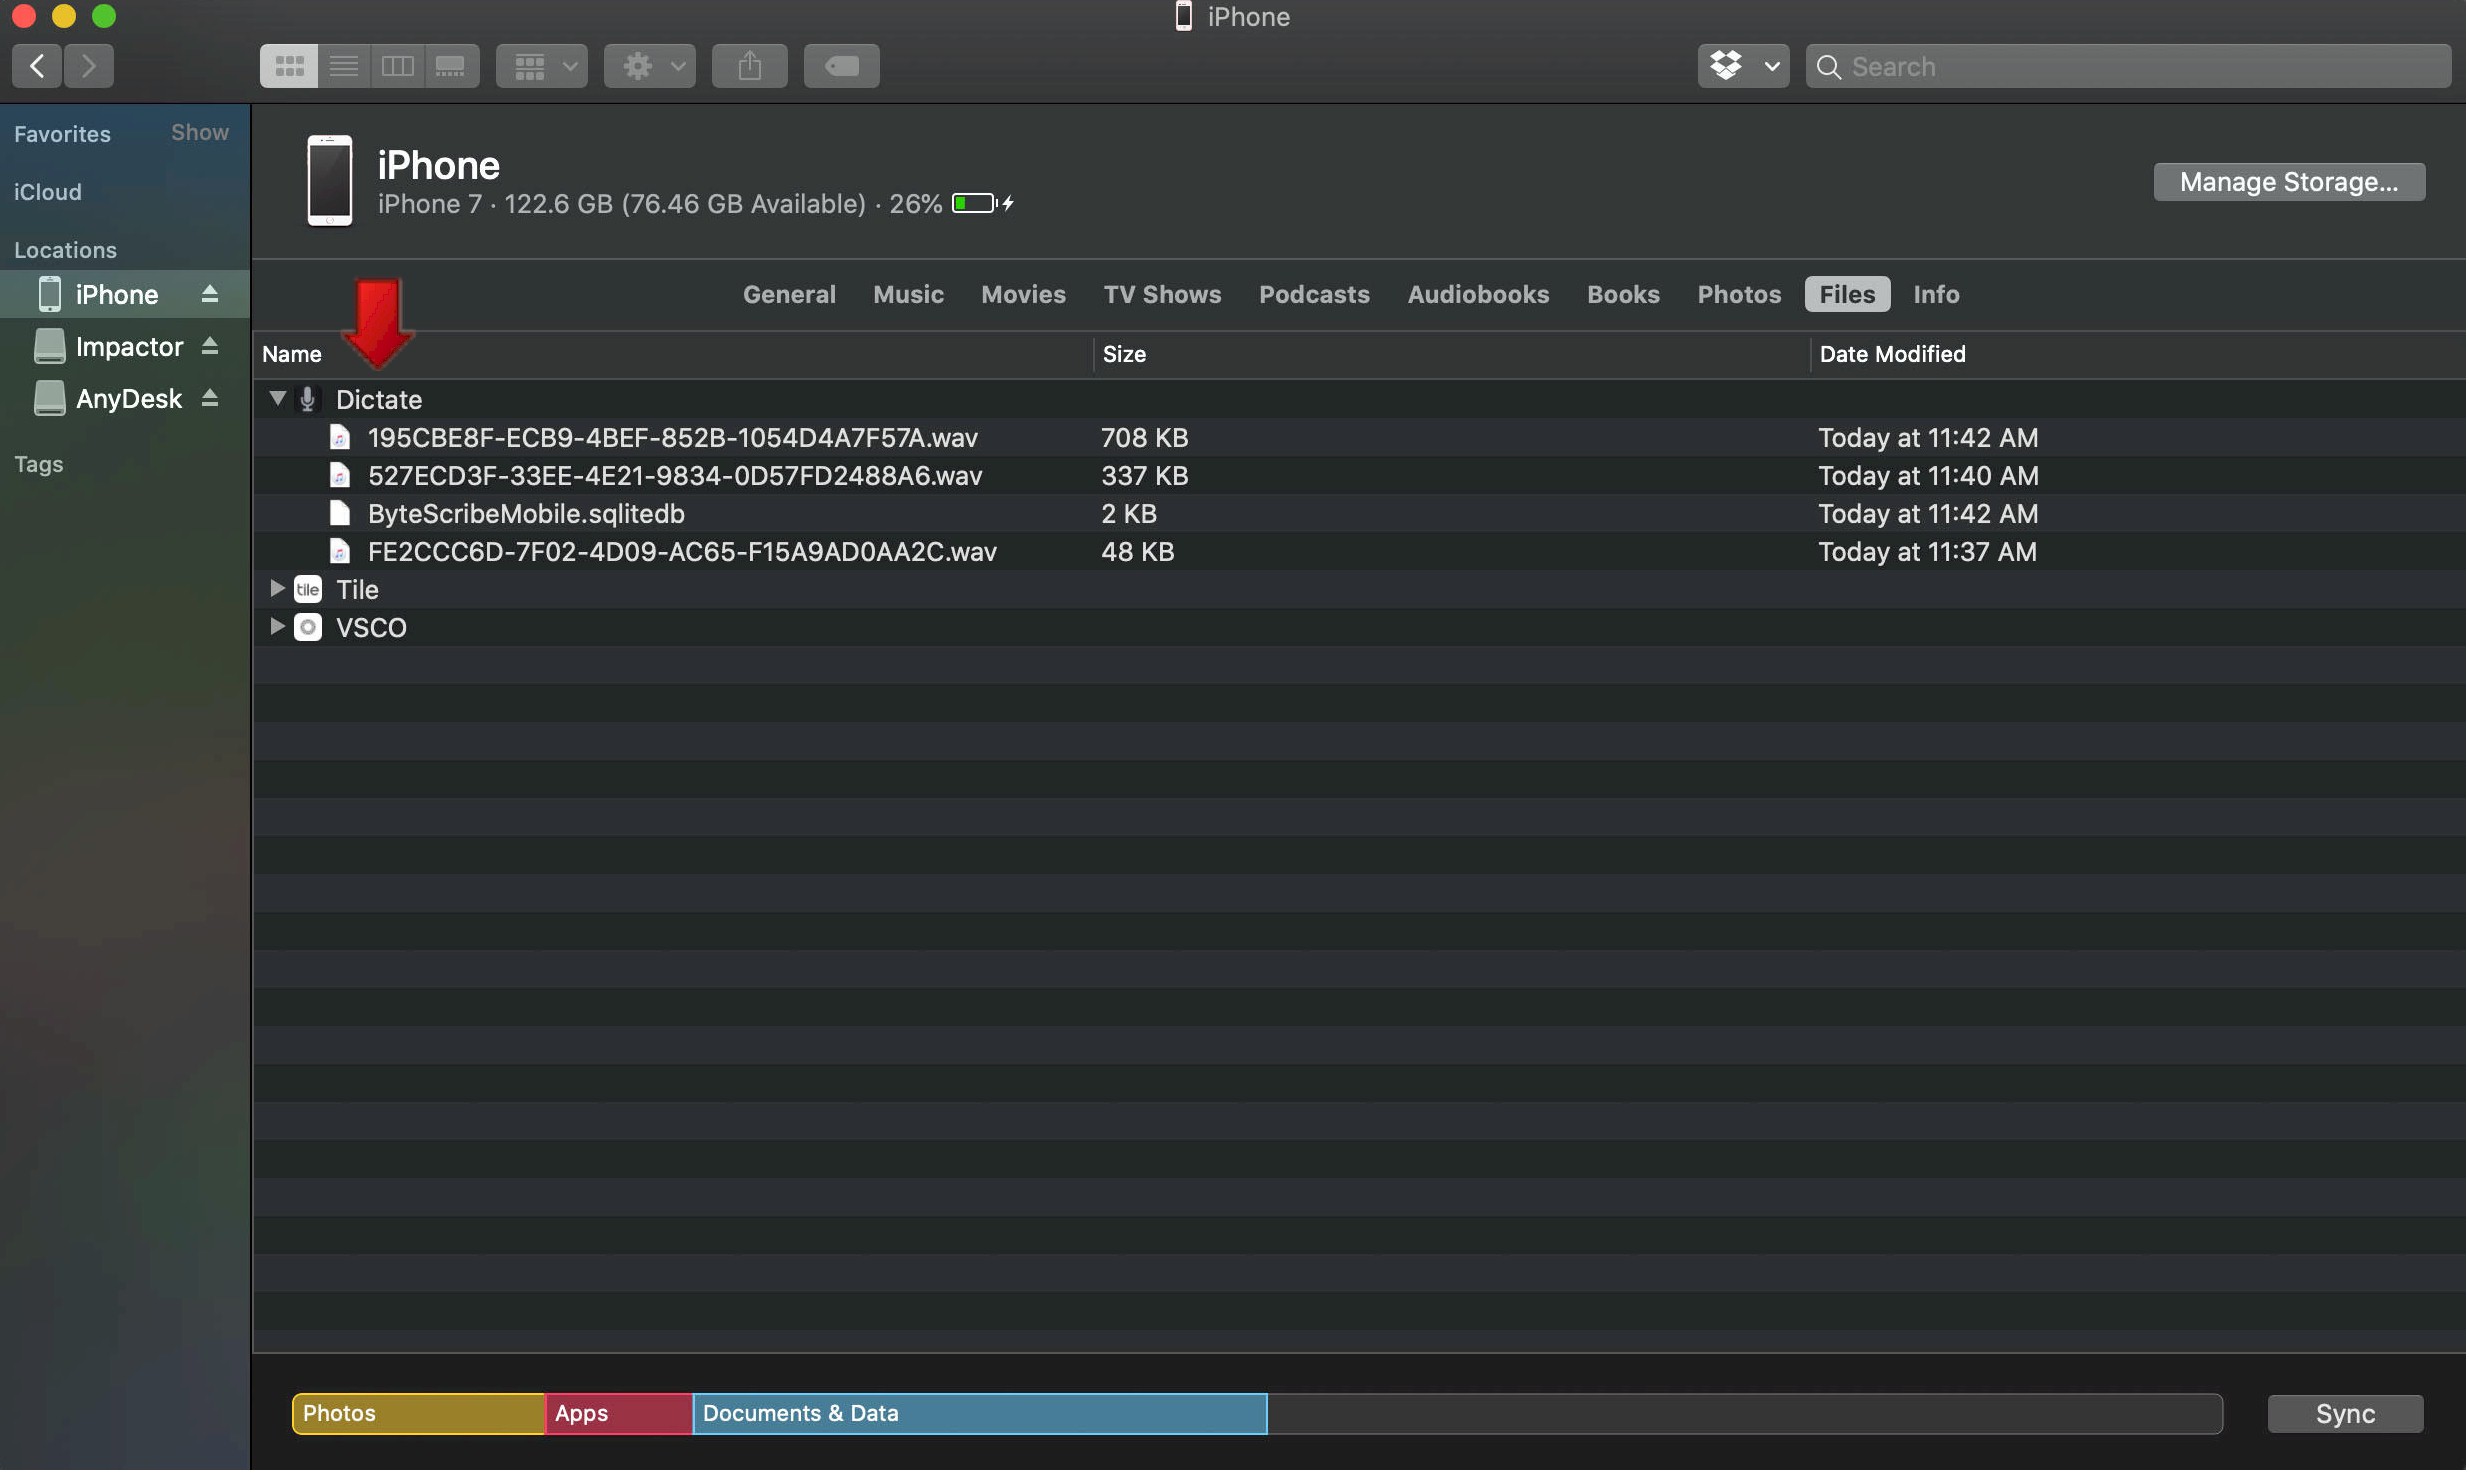Click the battery charging indicator icon
2469x1473 pixels.
983,203
